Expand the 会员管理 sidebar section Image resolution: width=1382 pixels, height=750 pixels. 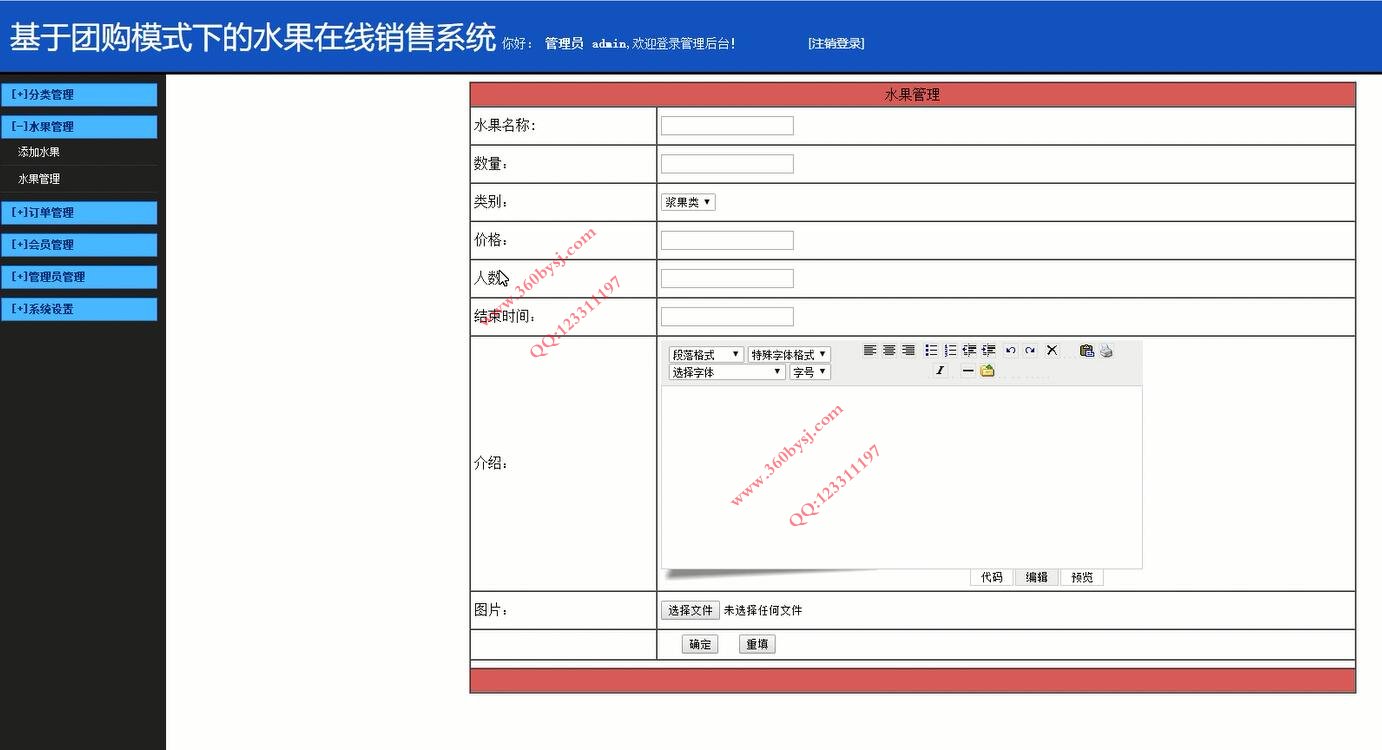79,245
